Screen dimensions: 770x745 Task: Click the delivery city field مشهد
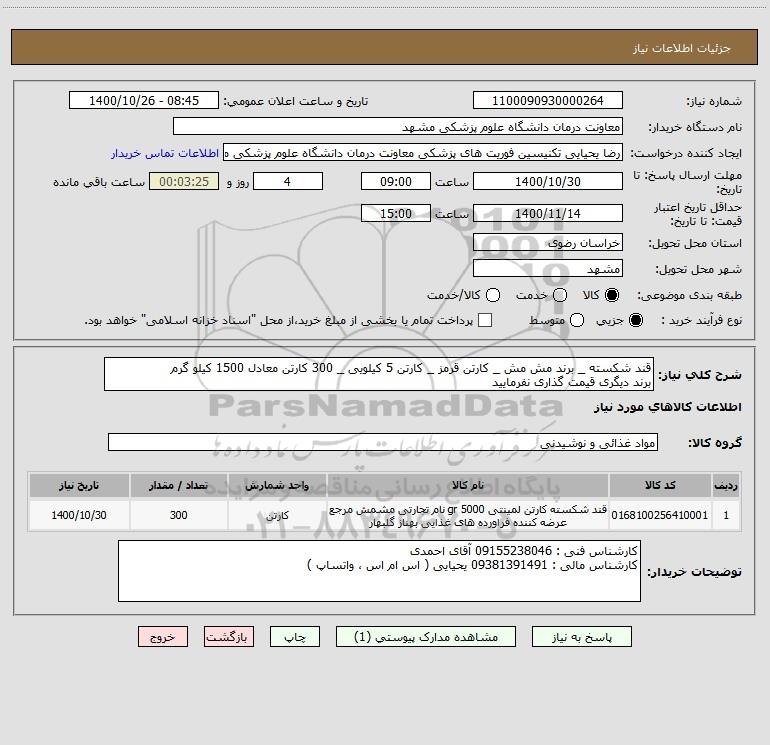click(x=548, y=269)
